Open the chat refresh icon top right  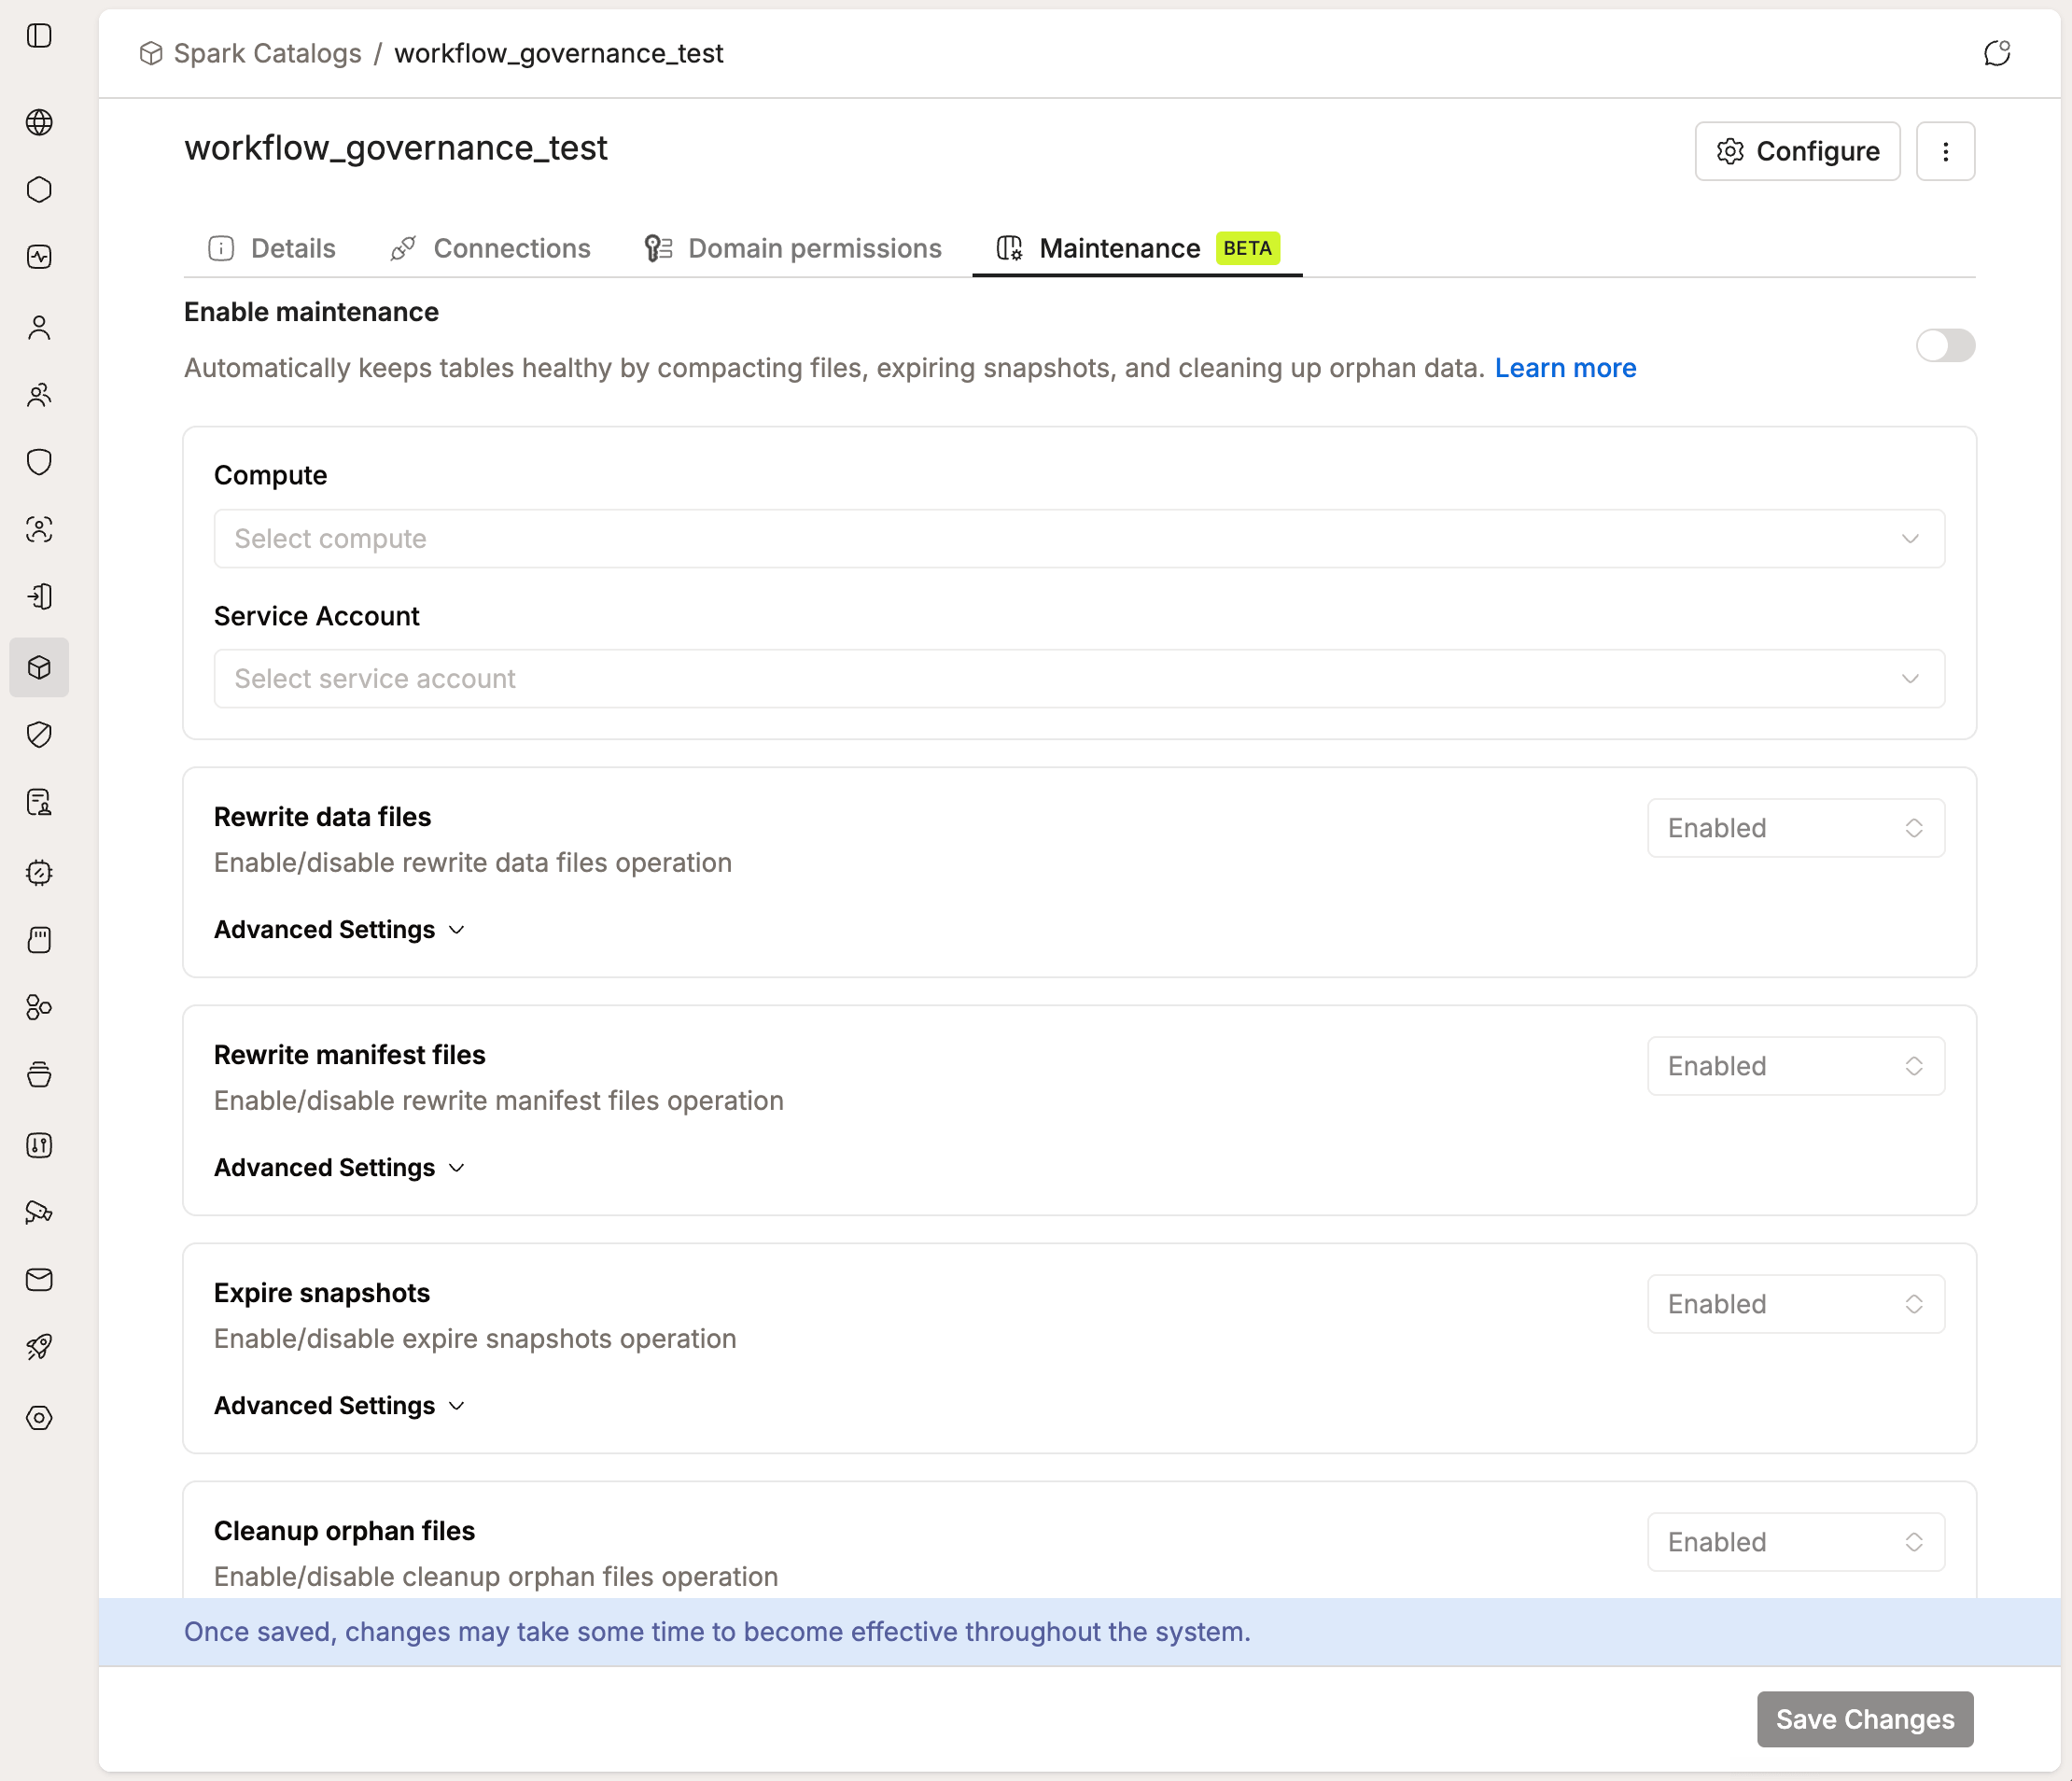click(1997, 53)
